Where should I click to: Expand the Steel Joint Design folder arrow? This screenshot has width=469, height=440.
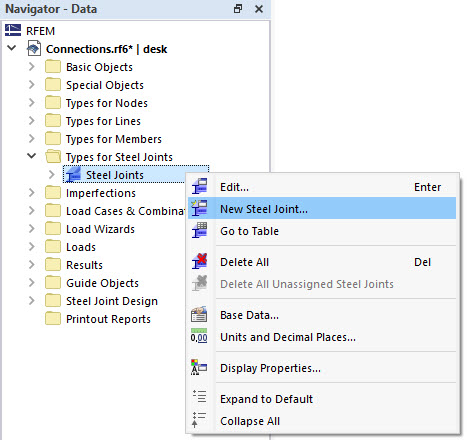(x=31, y=300)
